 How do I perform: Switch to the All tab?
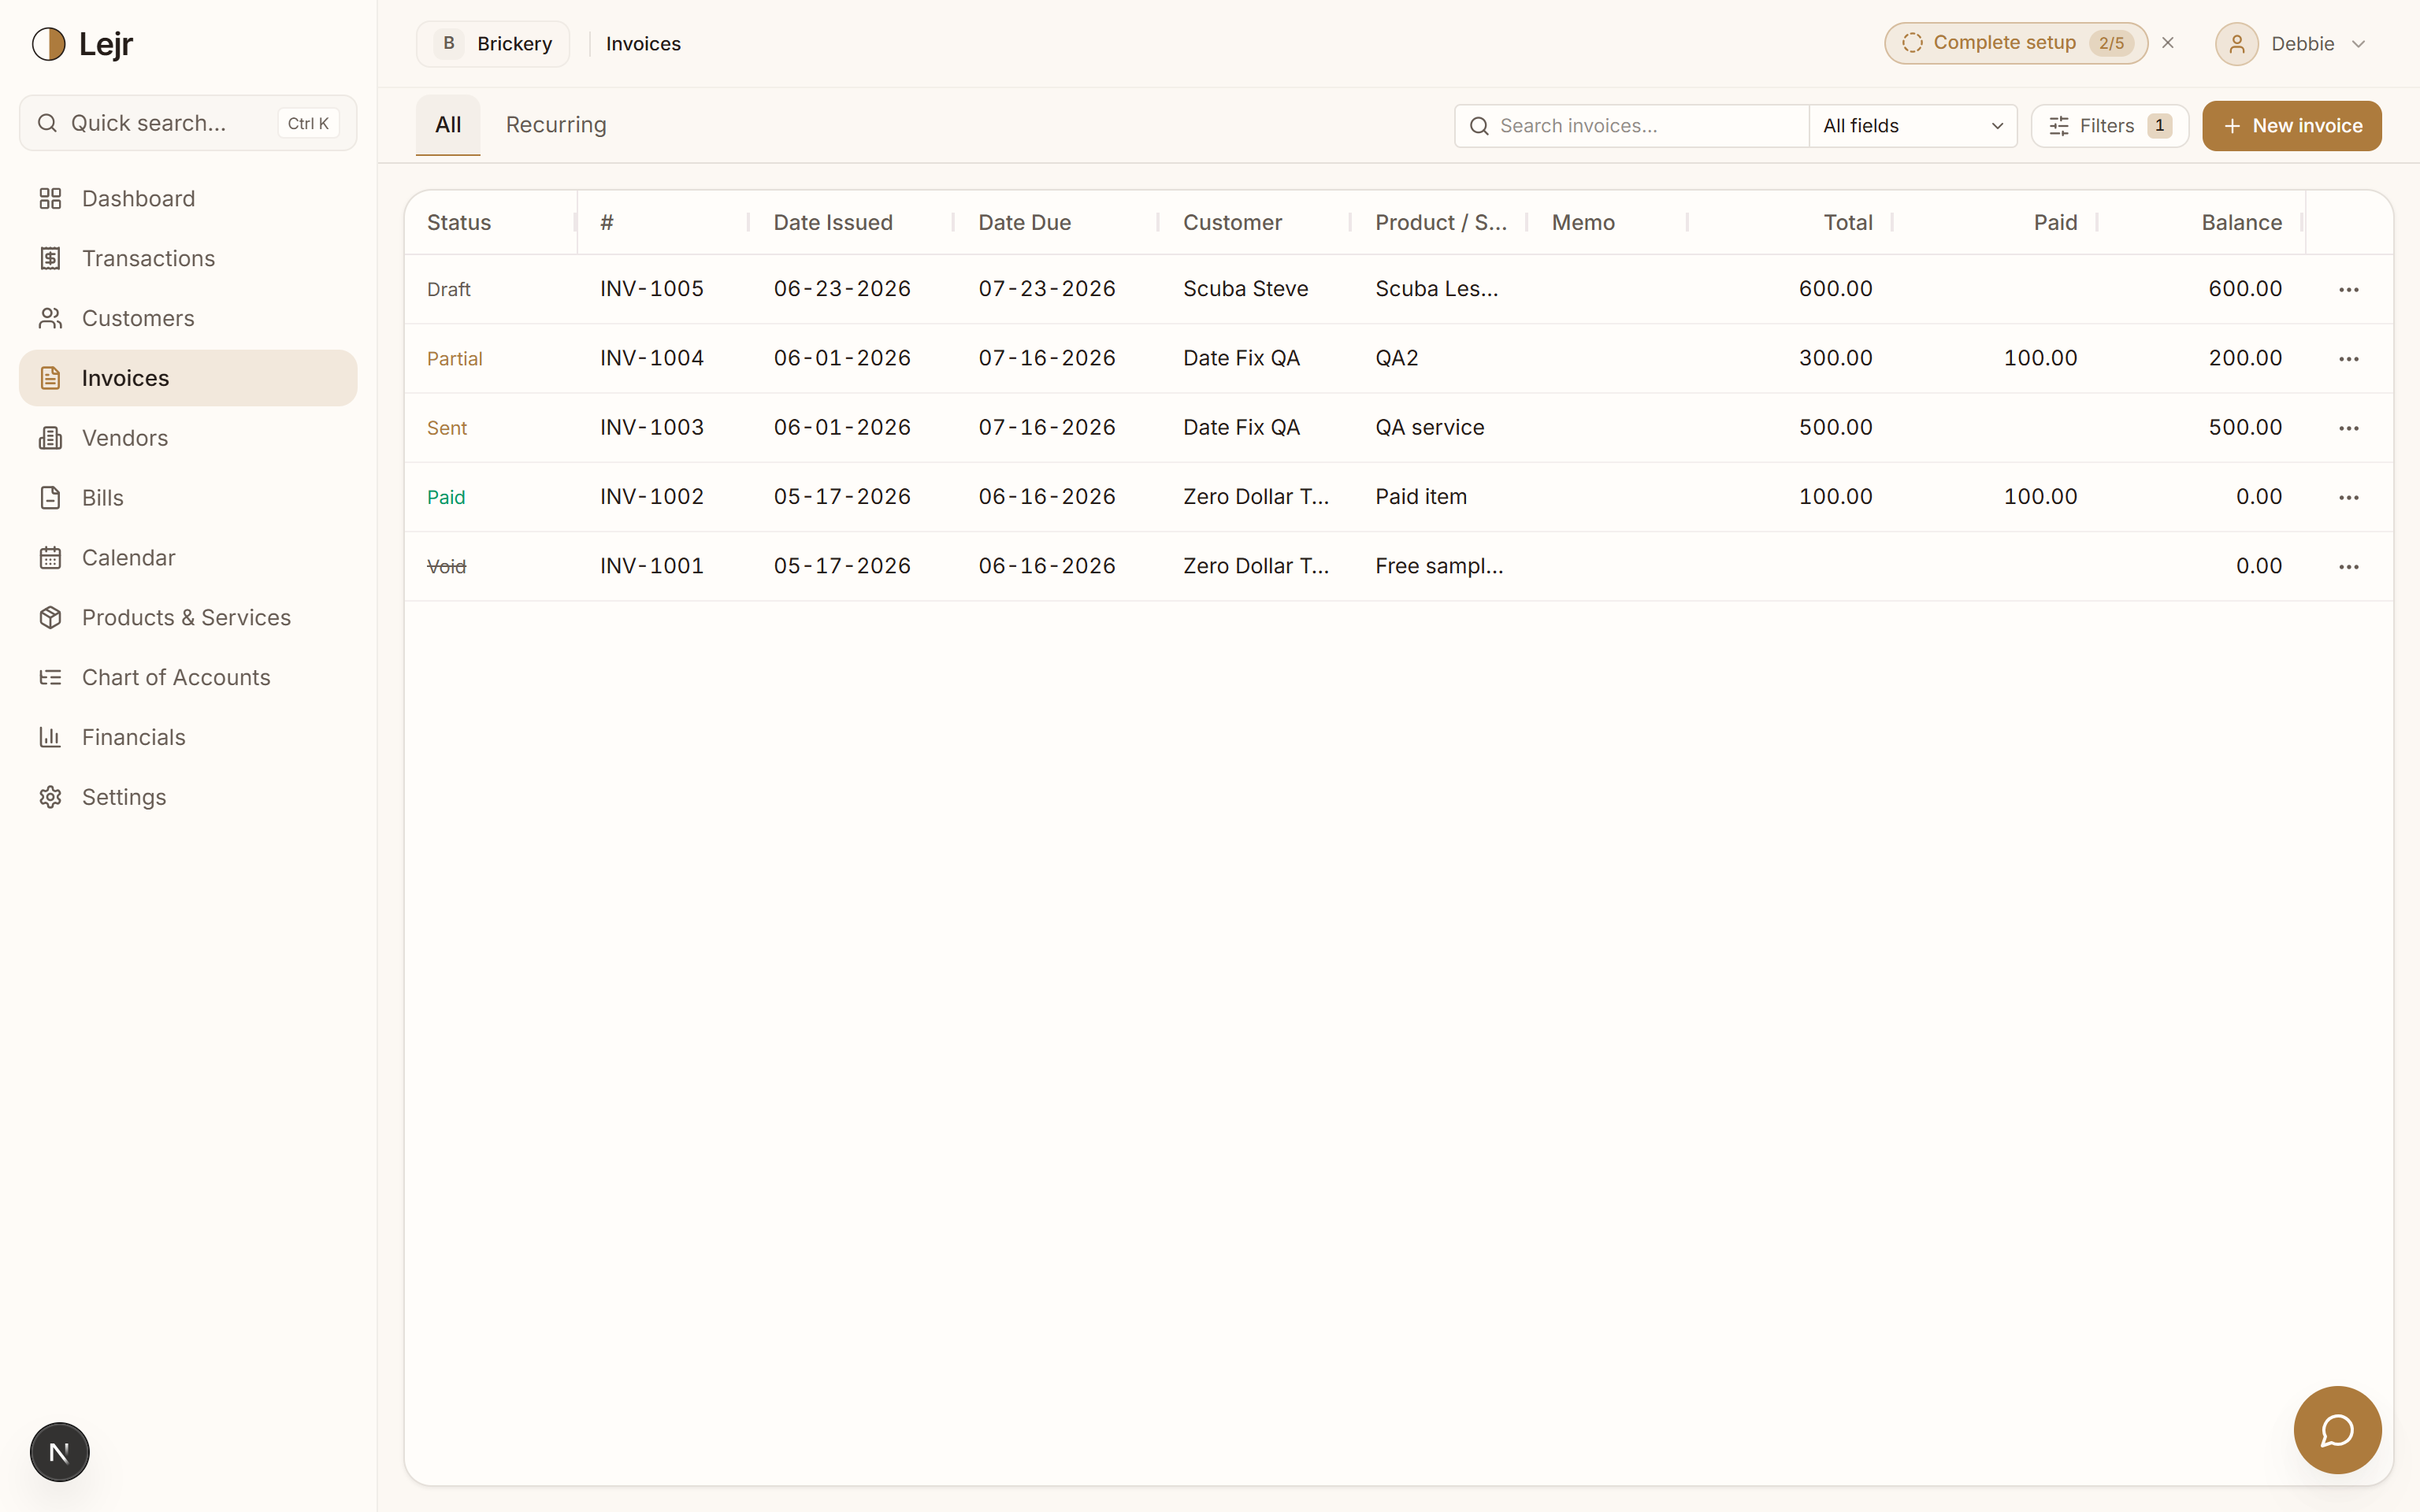(x=448, y=125)
